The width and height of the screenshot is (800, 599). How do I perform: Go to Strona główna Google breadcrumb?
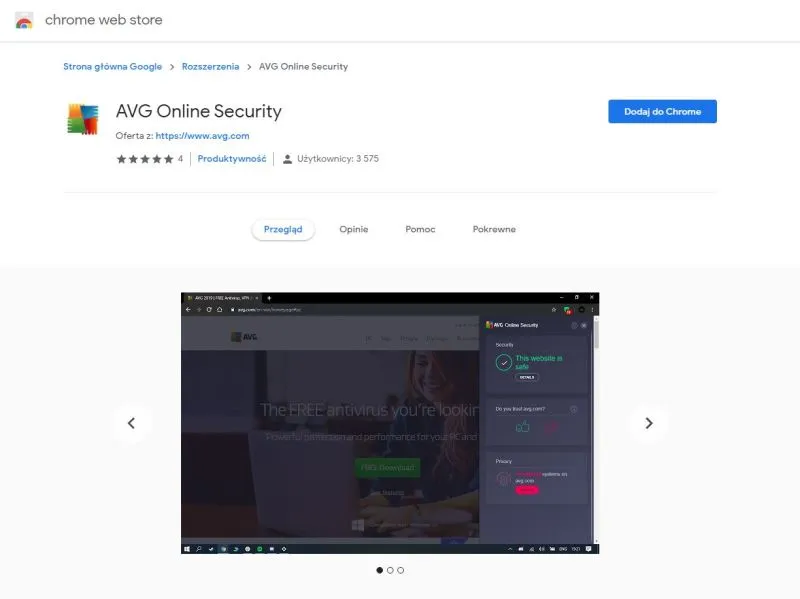pyautogui.click(x=112, y=67)
